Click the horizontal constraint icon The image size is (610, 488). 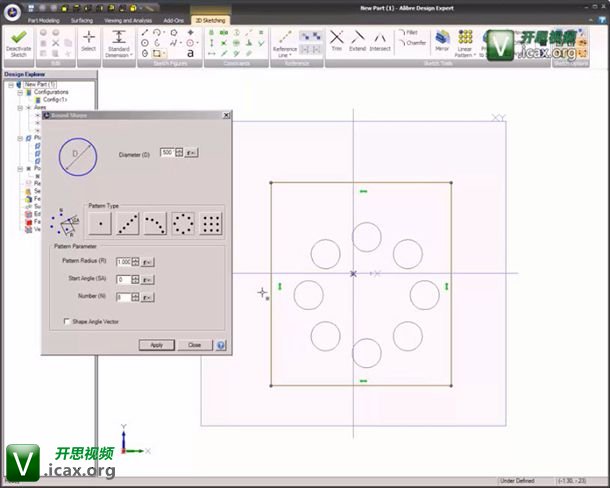tap(211, 53)
